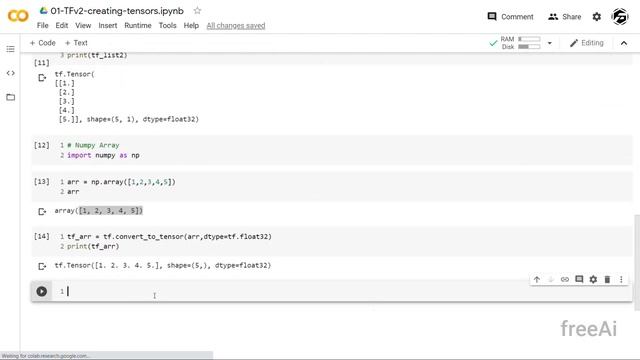640x360 pixels.
Task: Open the code snippets sidebar icon
Action: coord(11,73)
